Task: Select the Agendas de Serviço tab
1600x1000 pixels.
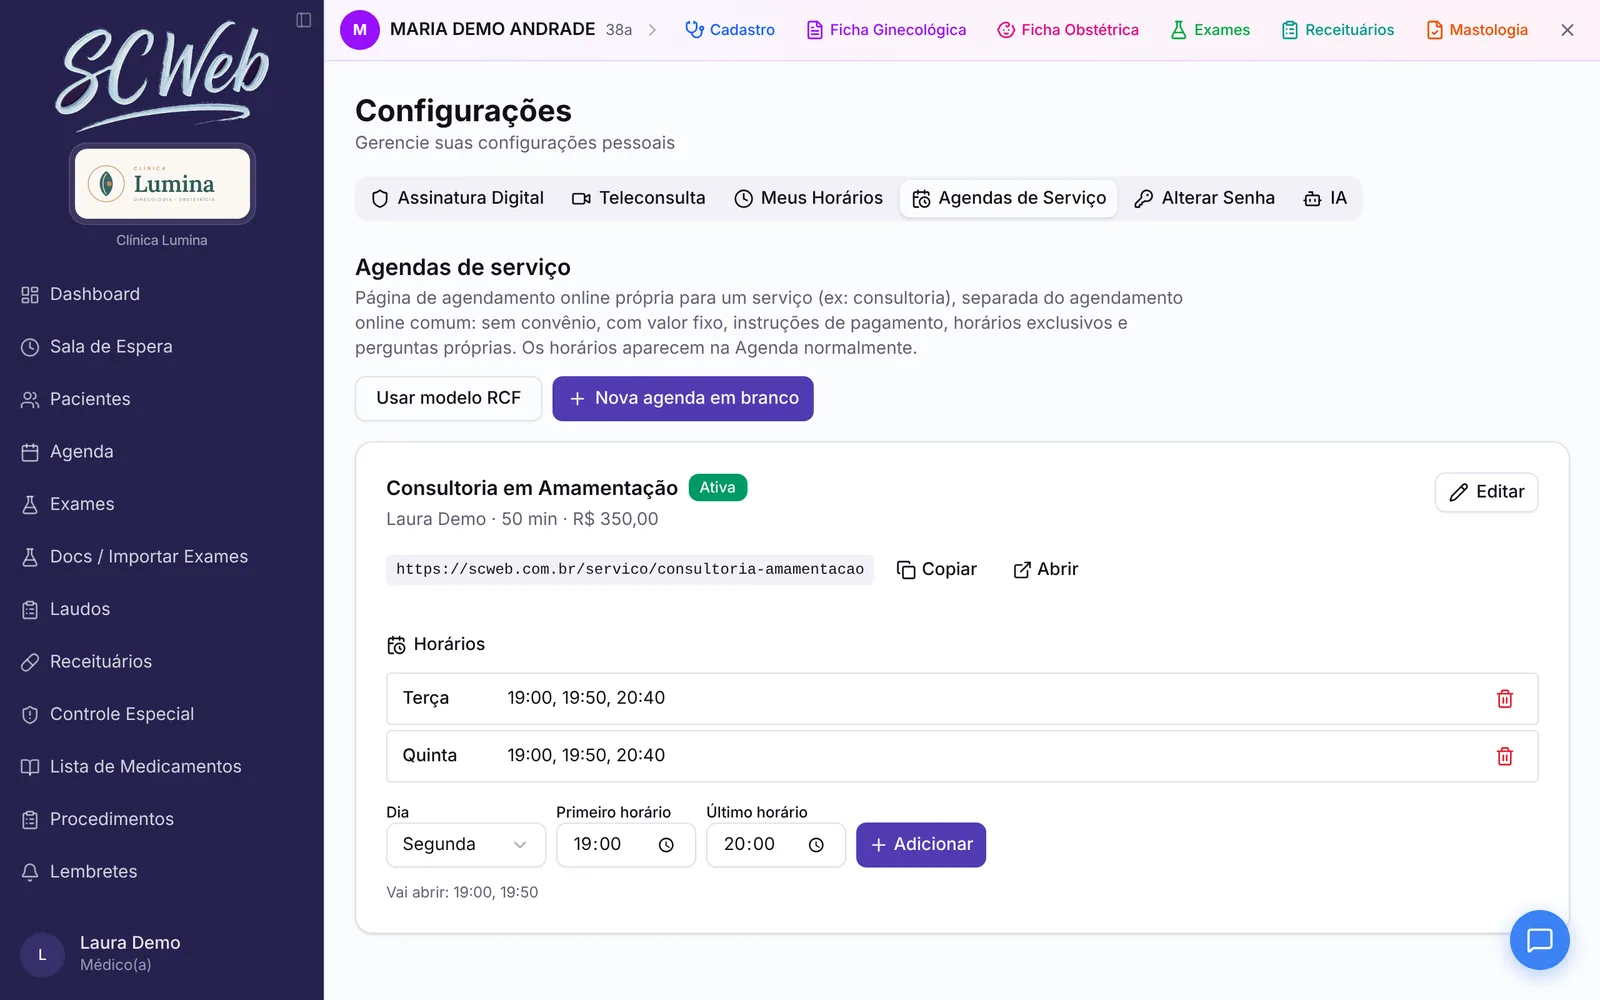Action: coord(1009,198)
